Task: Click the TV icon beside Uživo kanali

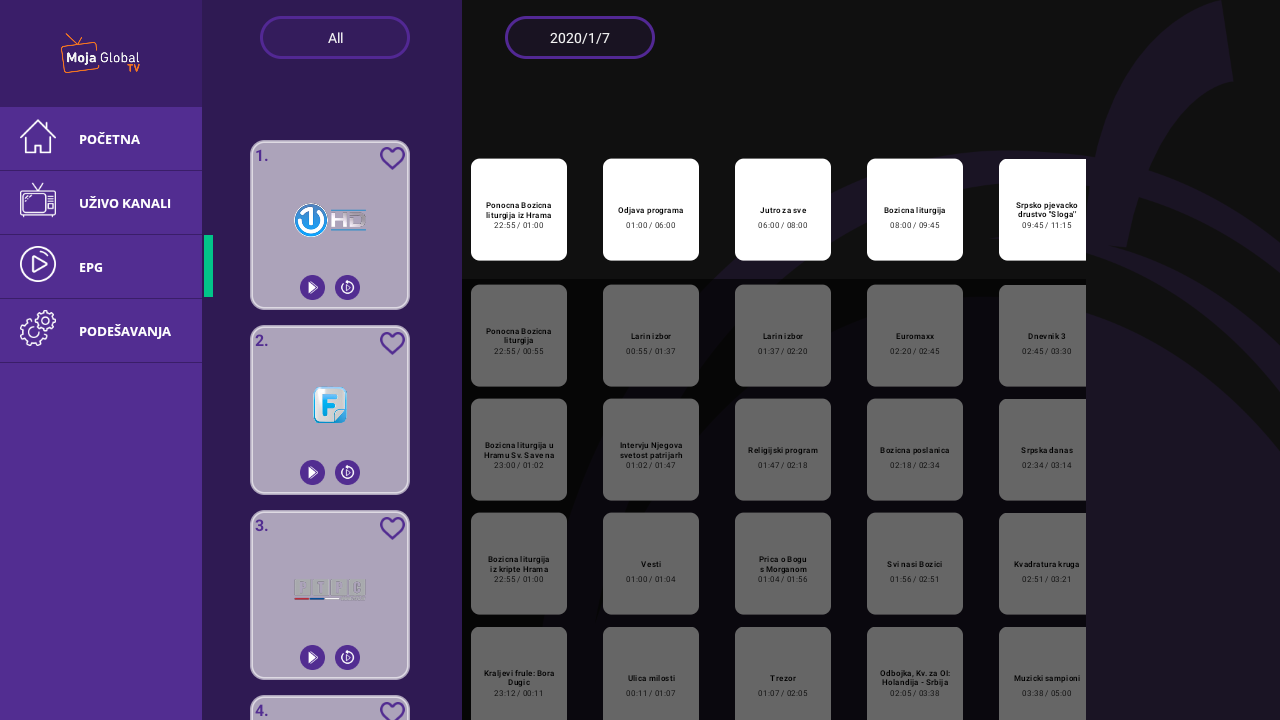Action: pos(38,200)
